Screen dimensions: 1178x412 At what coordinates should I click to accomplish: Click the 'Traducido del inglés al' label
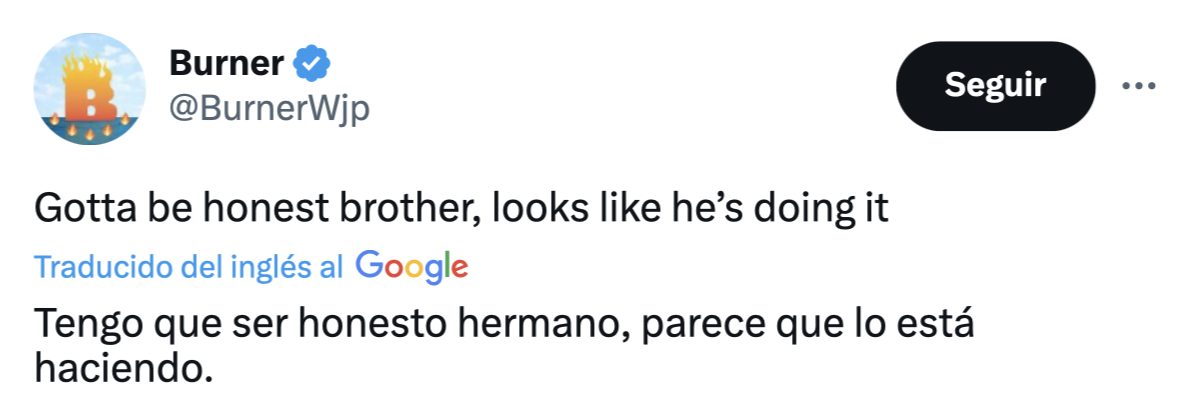point(189,267)
